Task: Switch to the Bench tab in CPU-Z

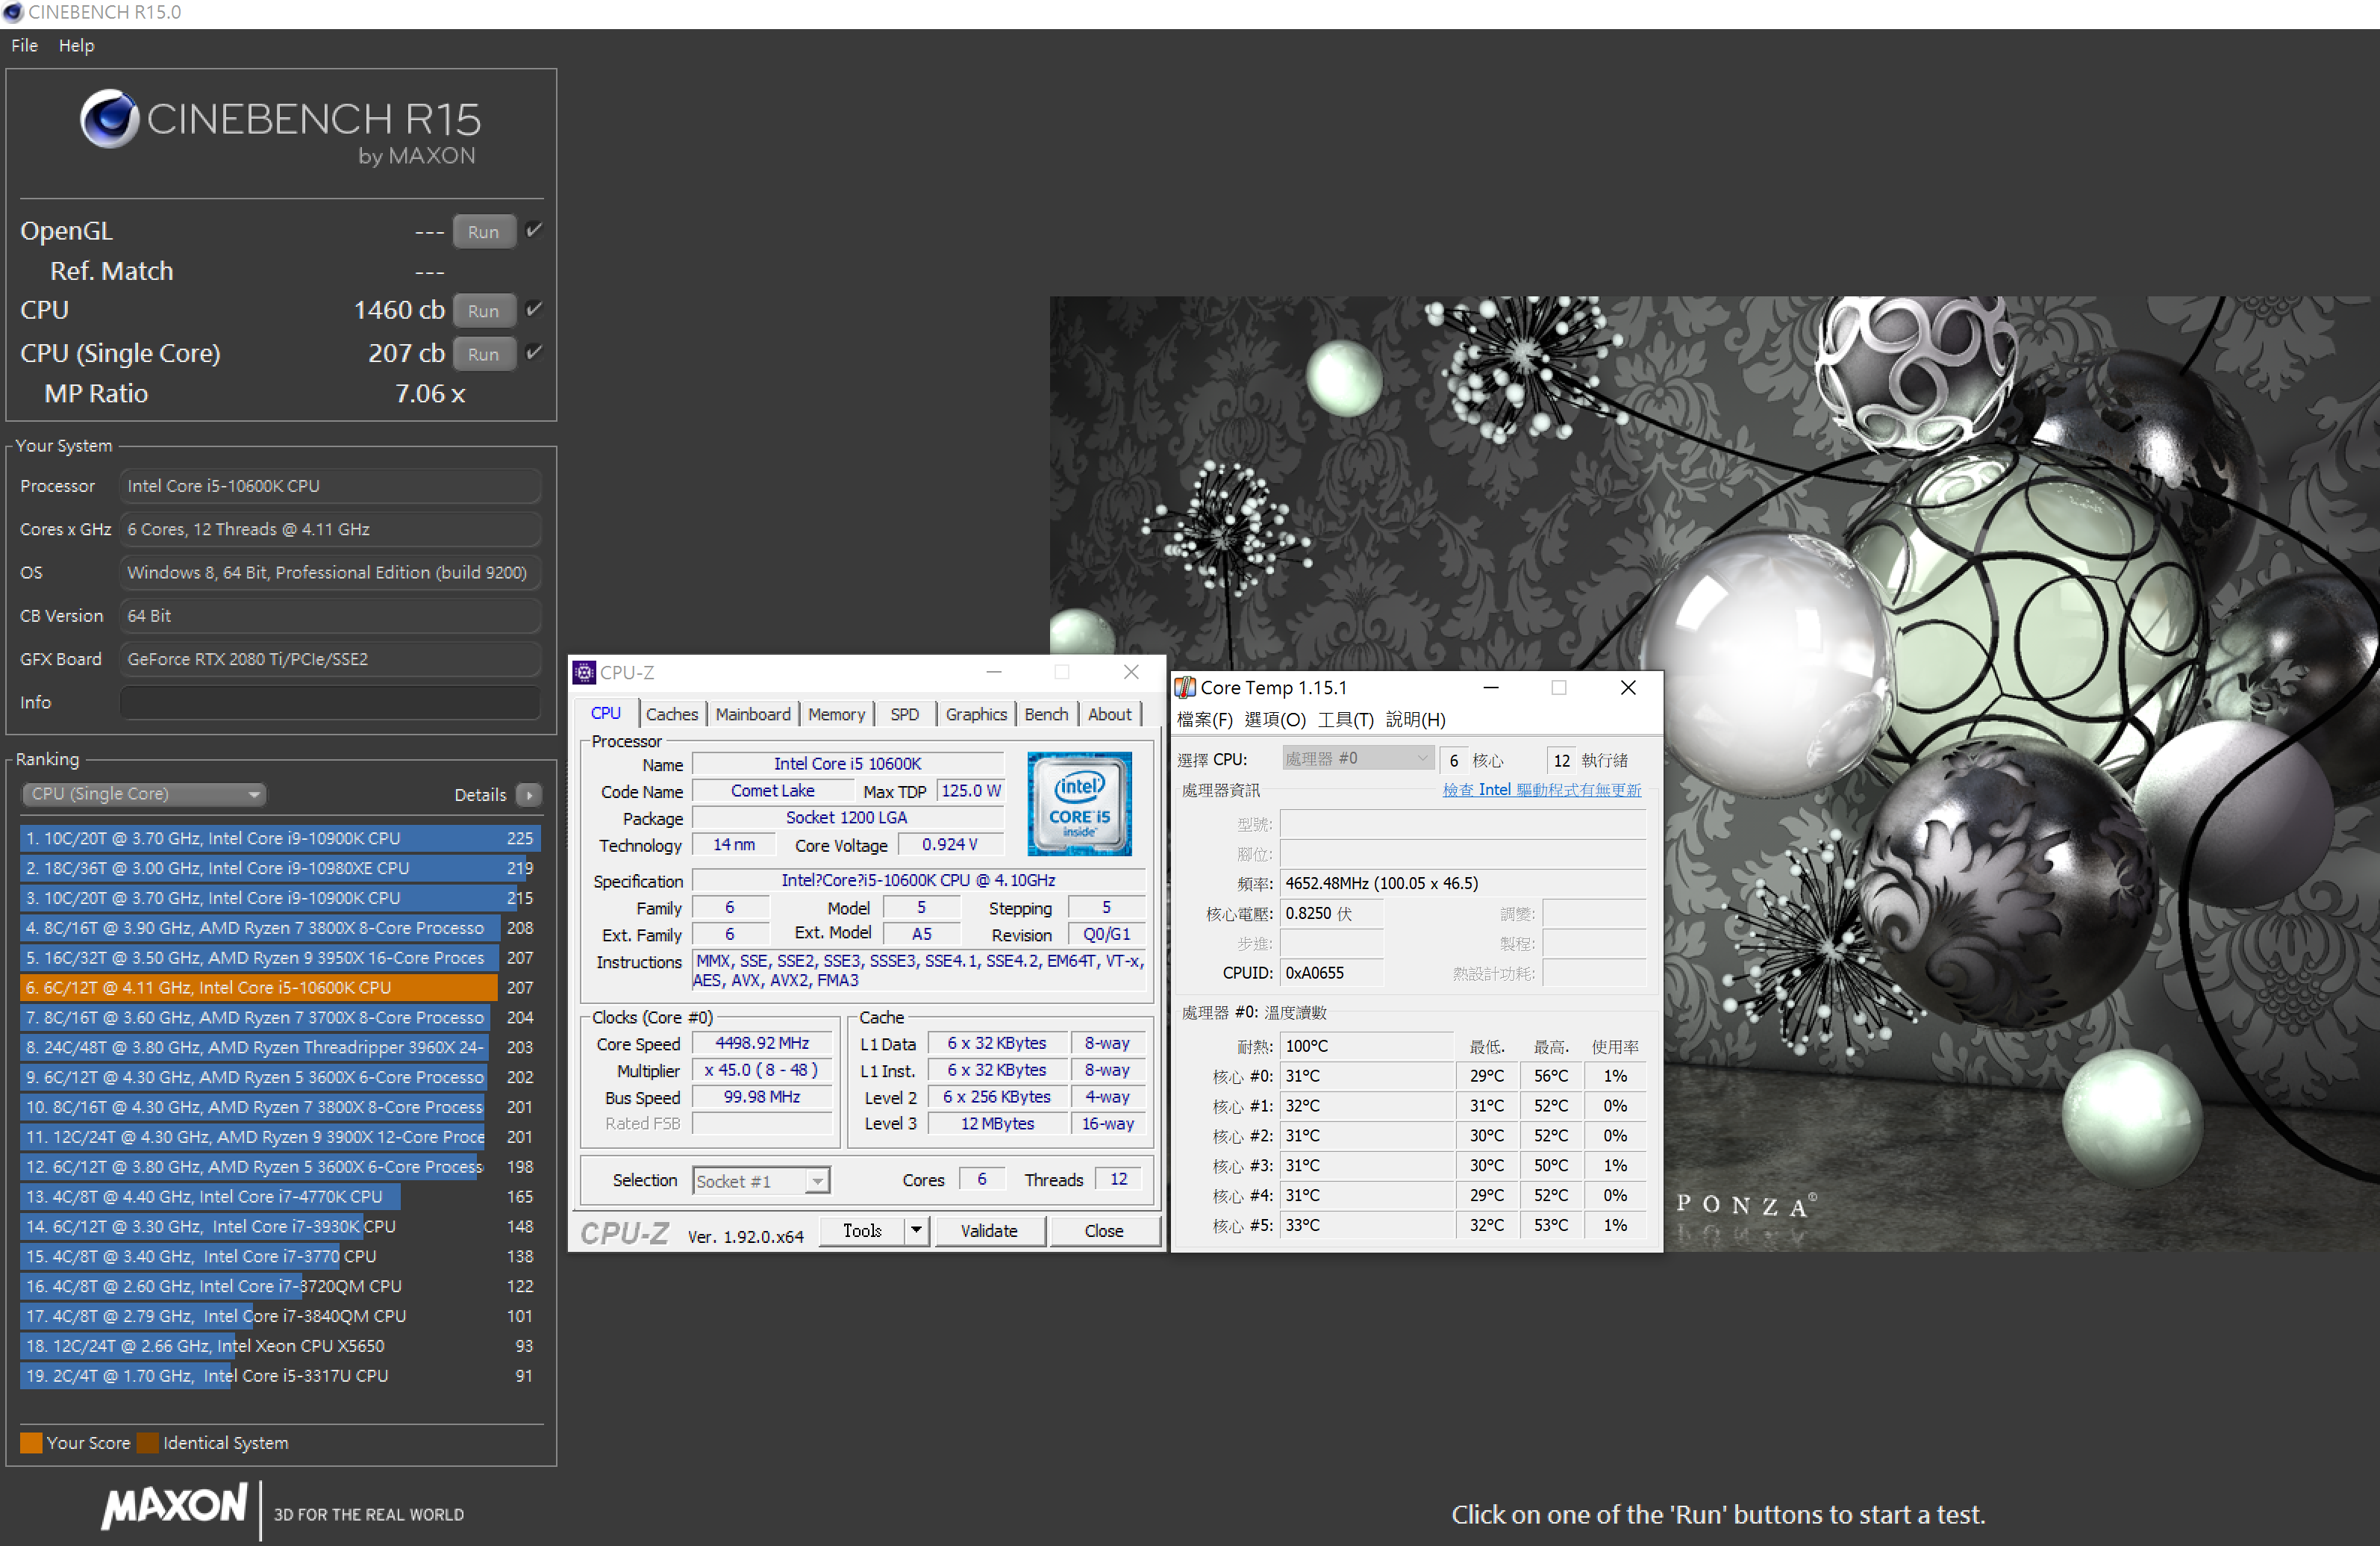Action: (x=1046, y=714)
